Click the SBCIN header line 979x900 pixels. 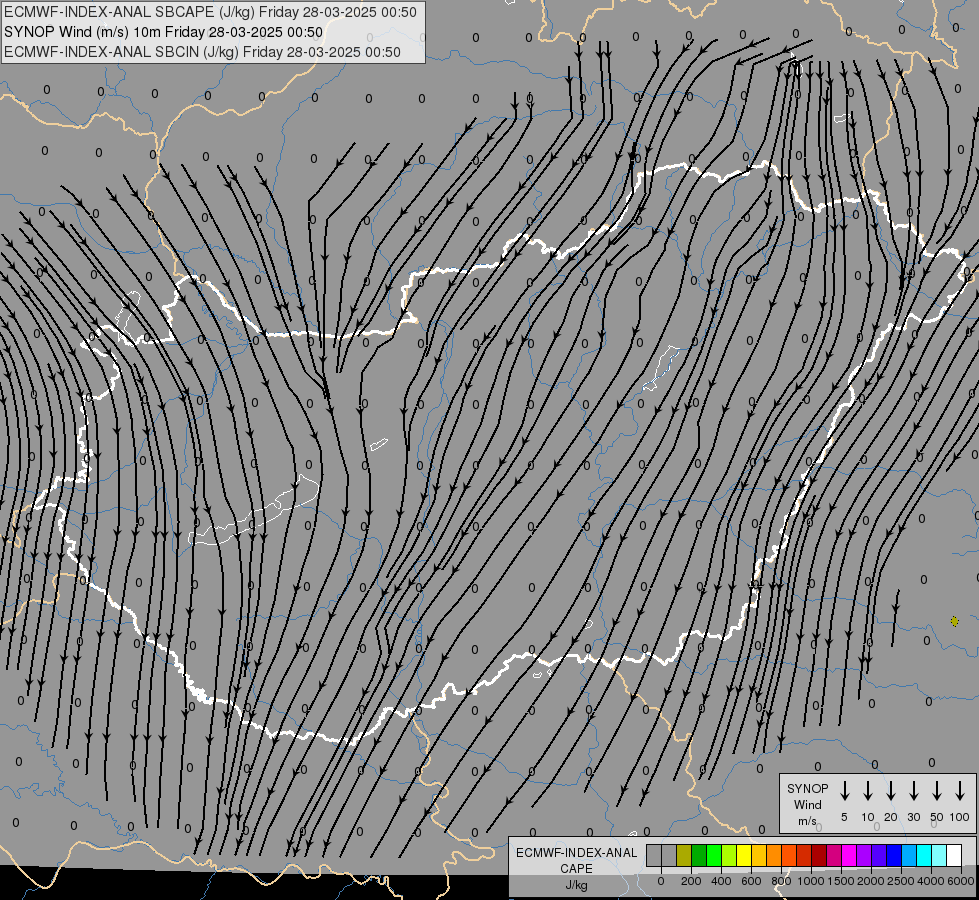point(202,52)
